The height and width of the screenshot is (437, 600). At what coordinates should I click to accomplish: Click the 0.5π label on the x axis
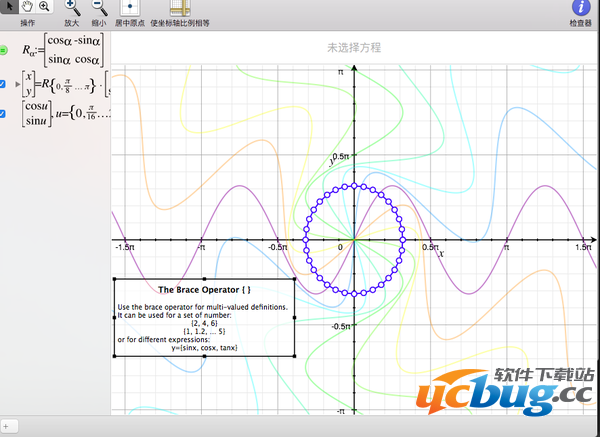coord(430,247)
